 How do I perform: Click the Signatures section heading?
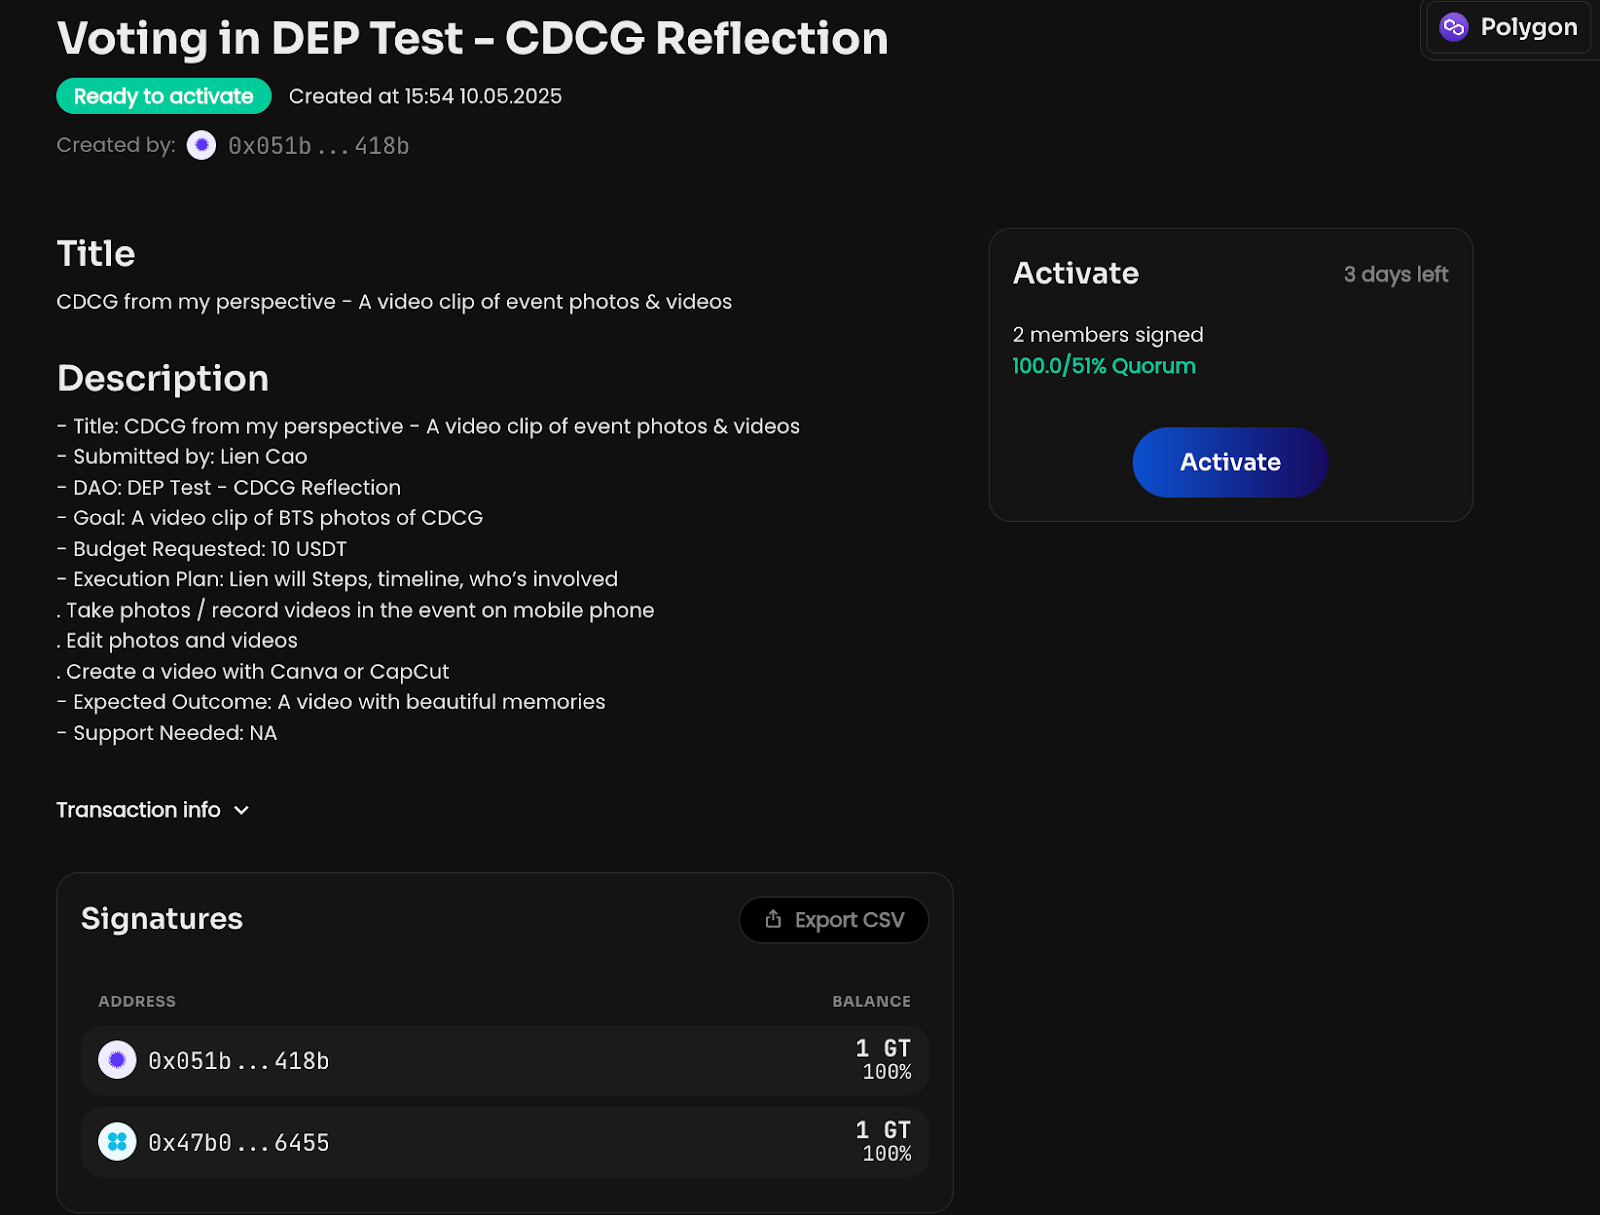click(x=162, y=918)
